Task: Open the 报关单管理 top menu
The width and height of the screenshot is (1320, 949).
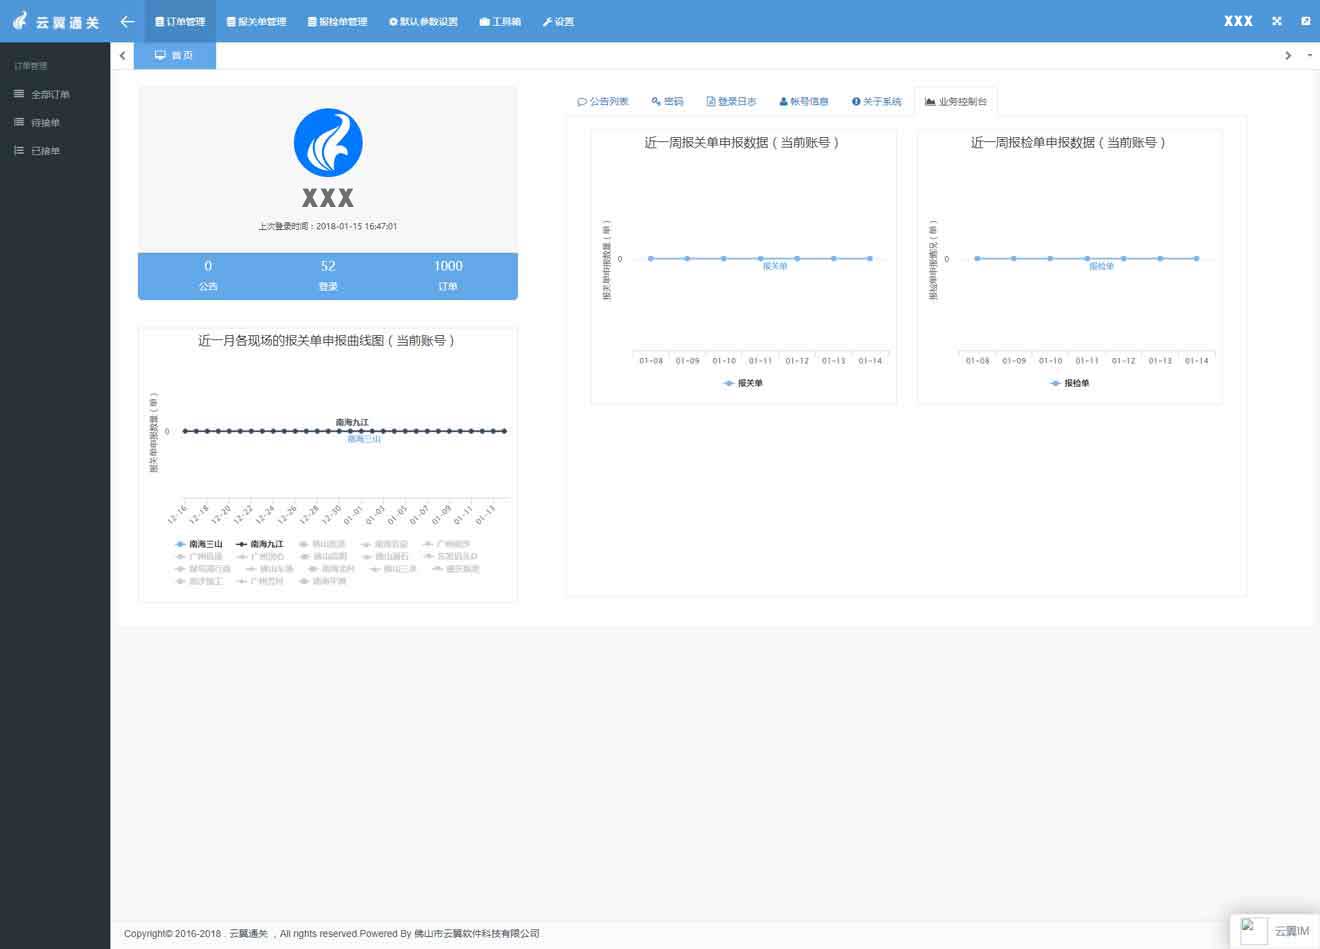Action: point(256,21)
